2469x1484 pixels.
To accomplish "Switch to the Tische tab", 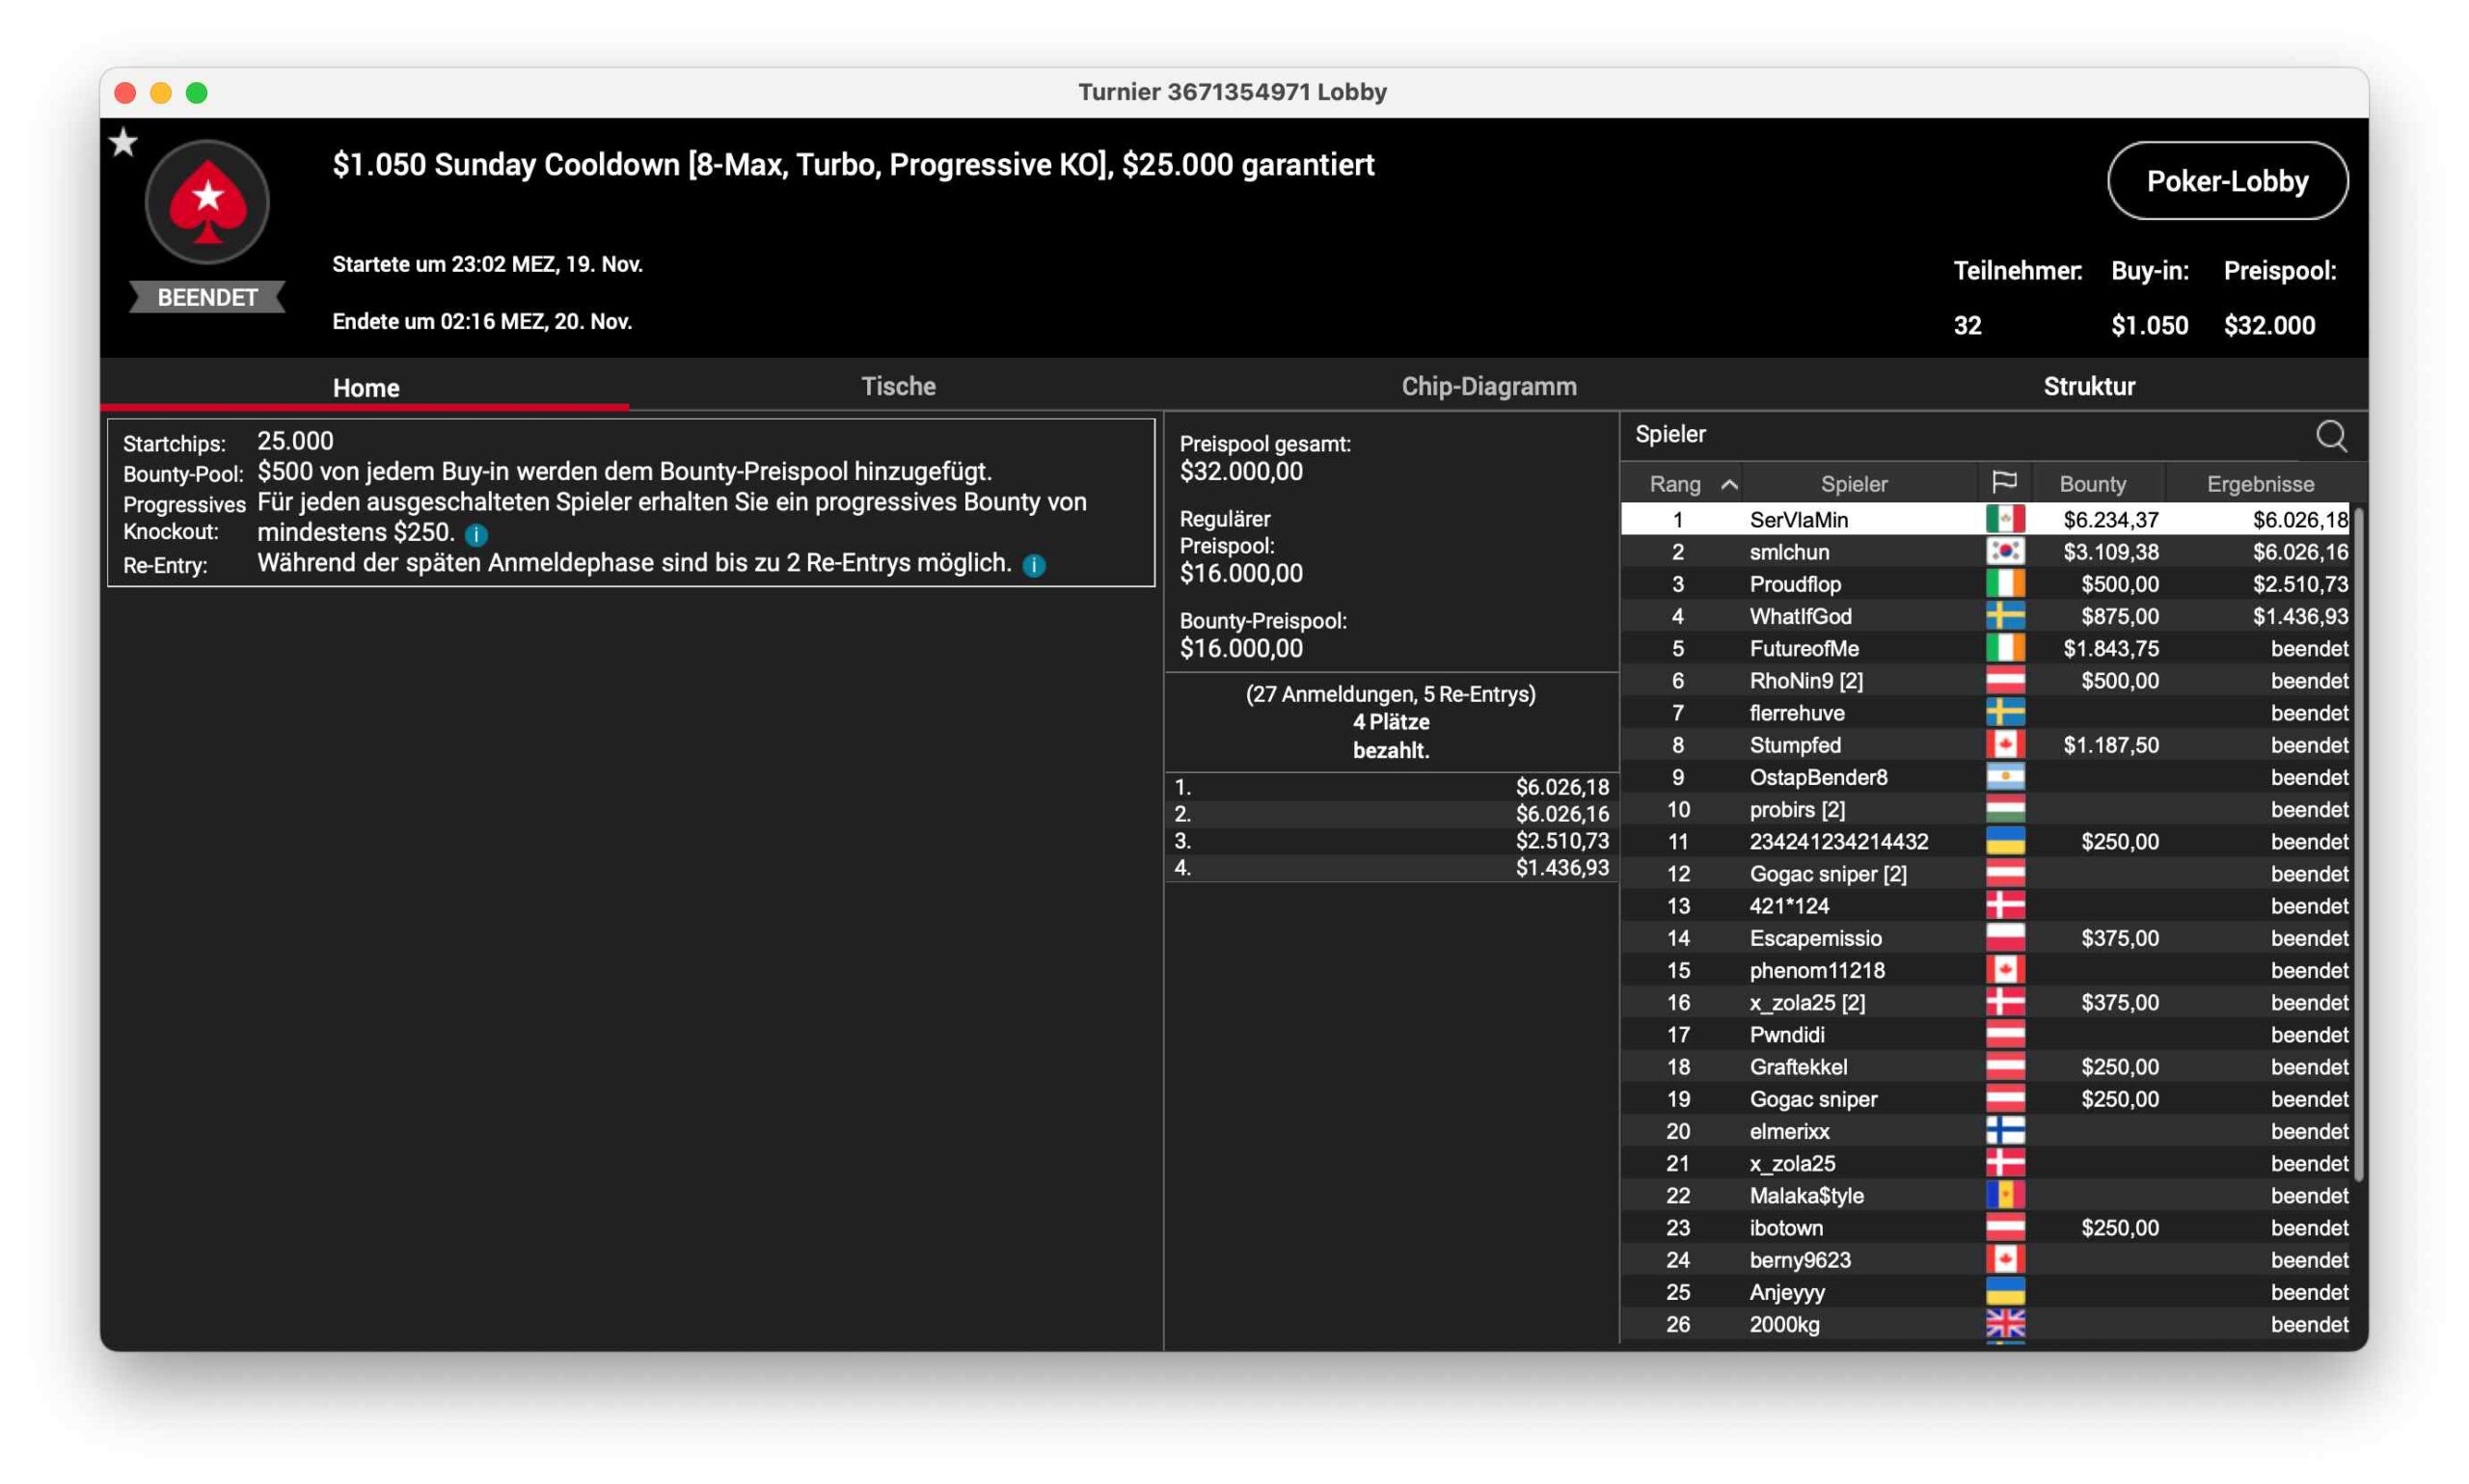I will 898,386.
